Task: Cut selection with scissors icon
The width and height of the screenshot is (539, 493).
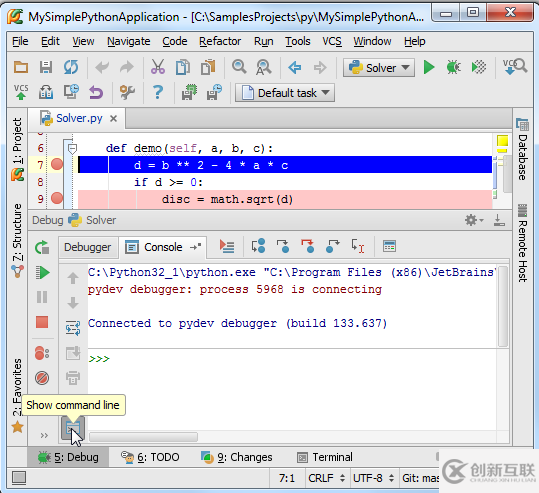Action: pos(158,67)
